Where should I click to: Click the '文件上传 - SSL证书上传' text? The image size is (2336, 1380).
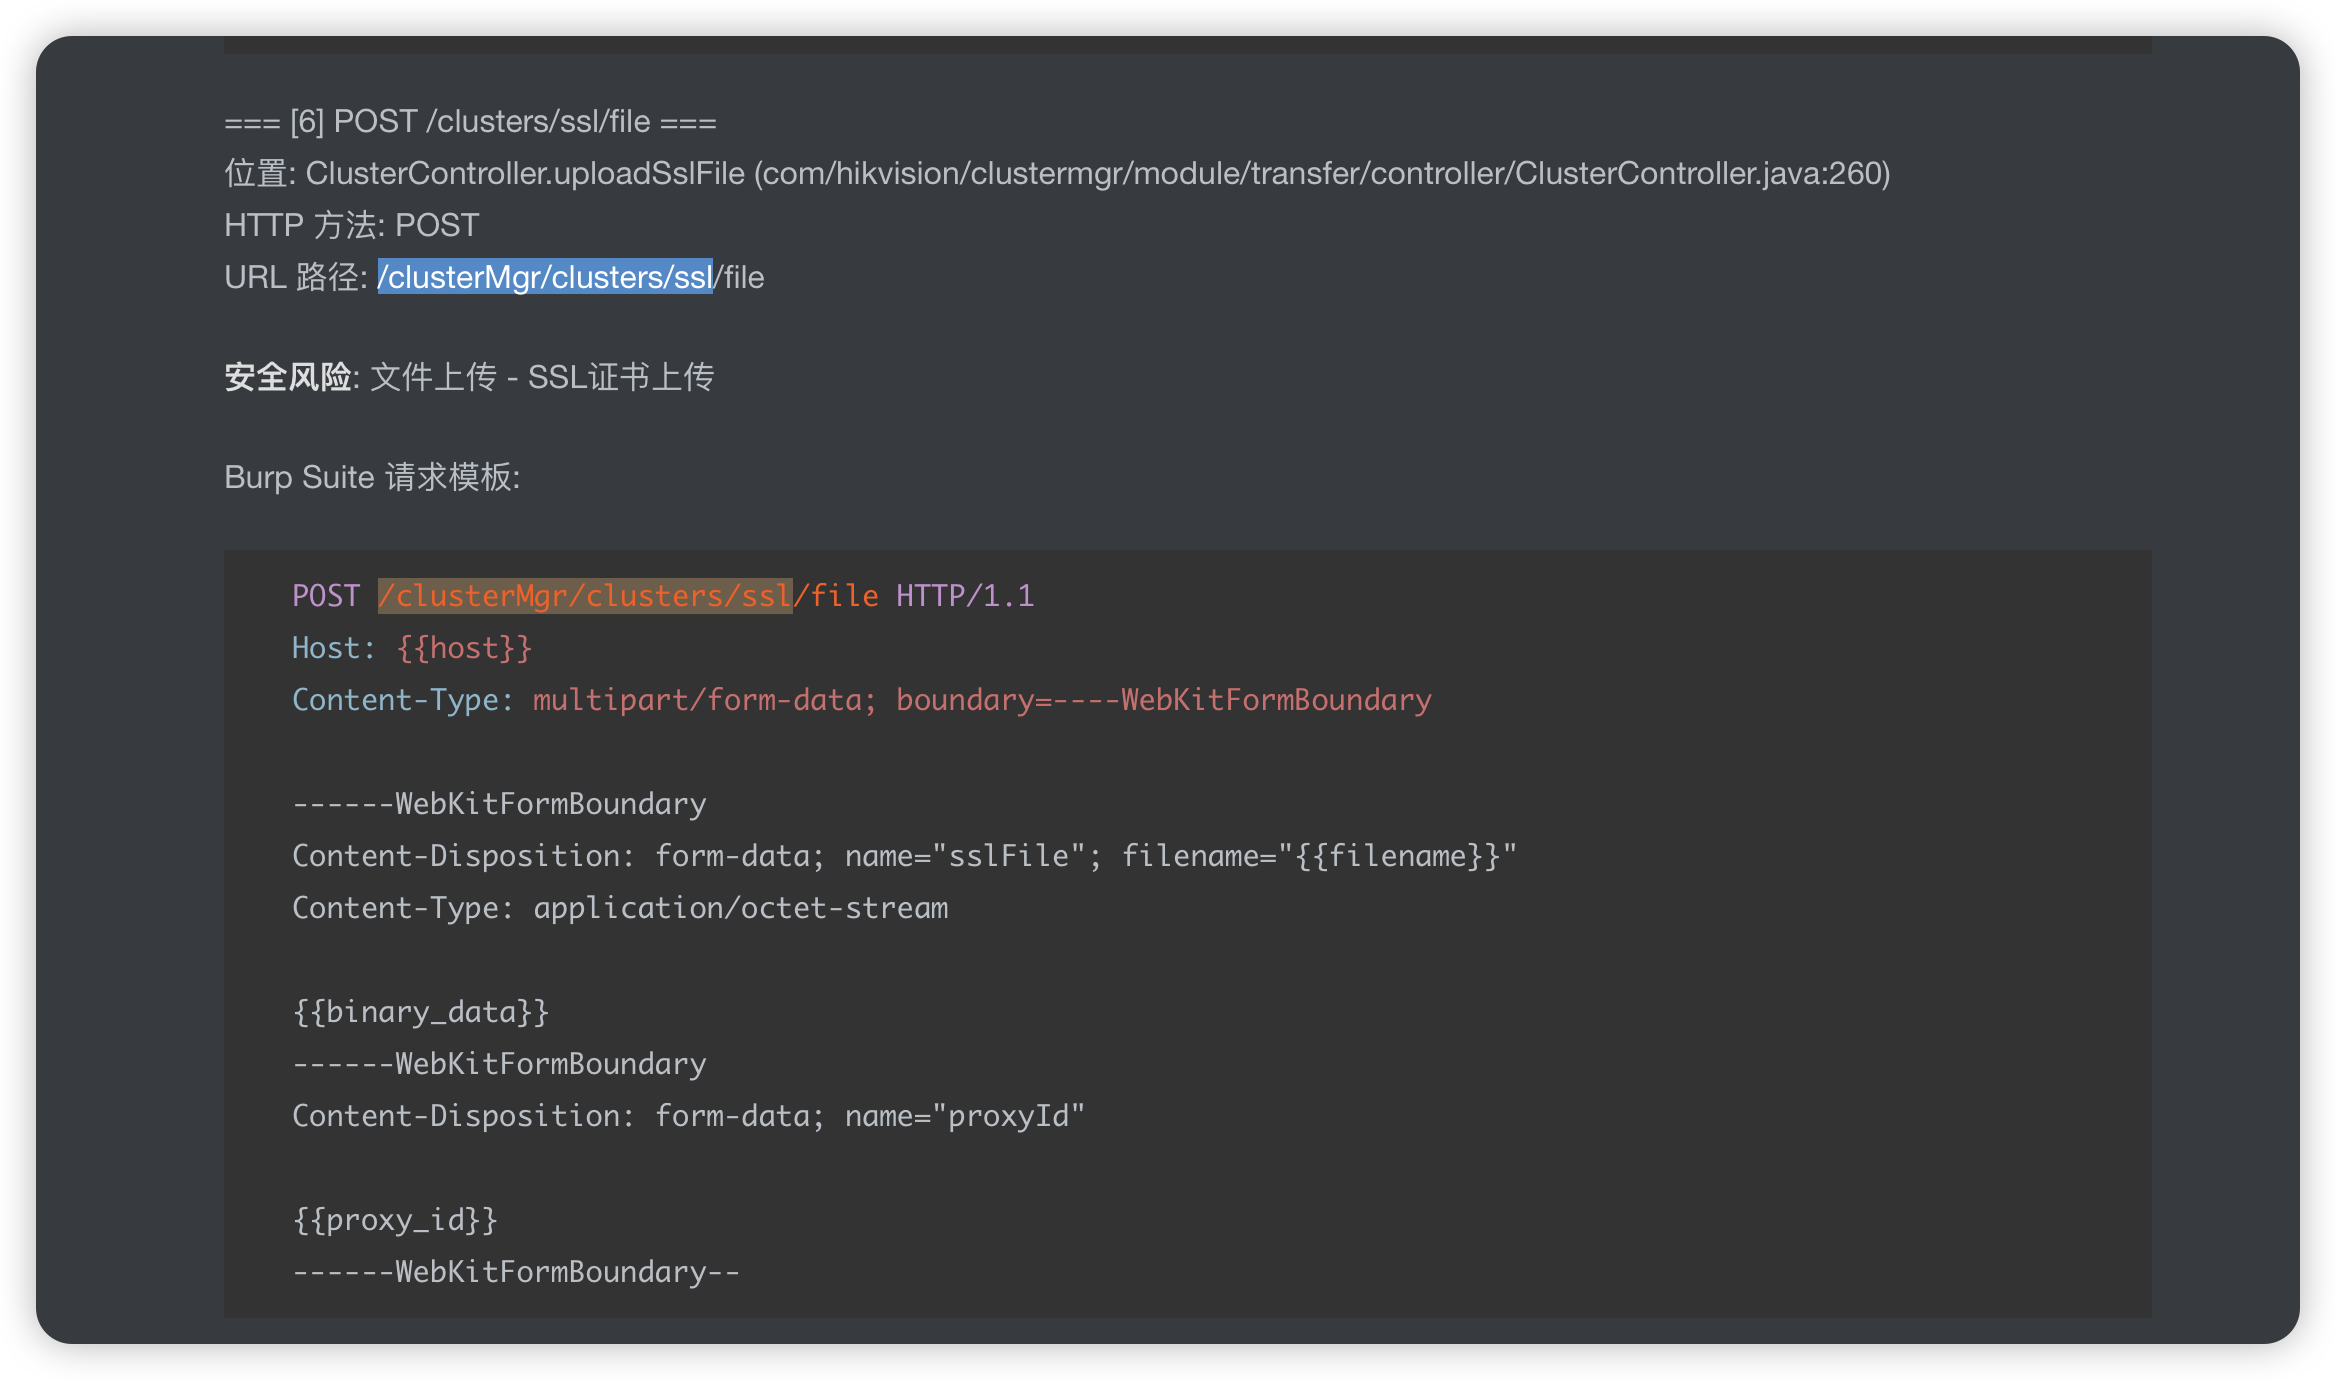[541, 378]
